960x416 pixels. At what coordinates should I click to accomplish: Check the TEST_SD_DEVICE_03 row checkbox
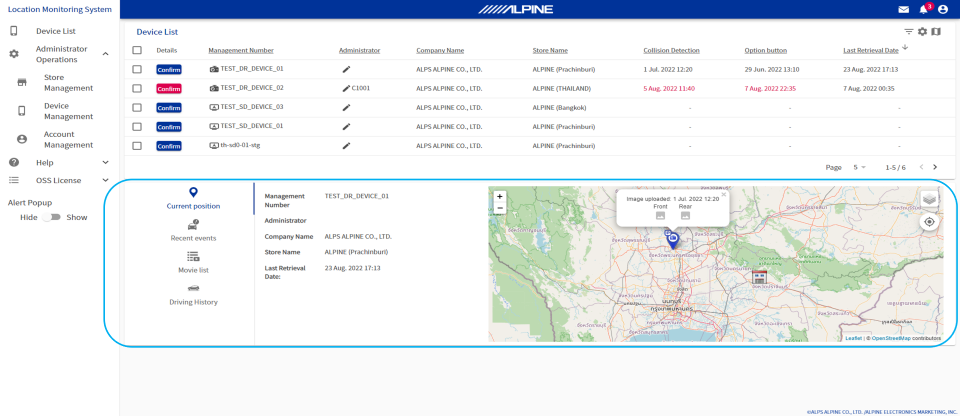(137, 107)
